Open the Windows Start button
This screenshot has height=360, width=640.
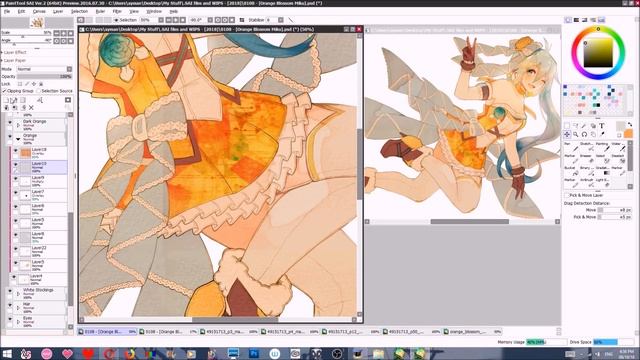[x=7, y=353]
